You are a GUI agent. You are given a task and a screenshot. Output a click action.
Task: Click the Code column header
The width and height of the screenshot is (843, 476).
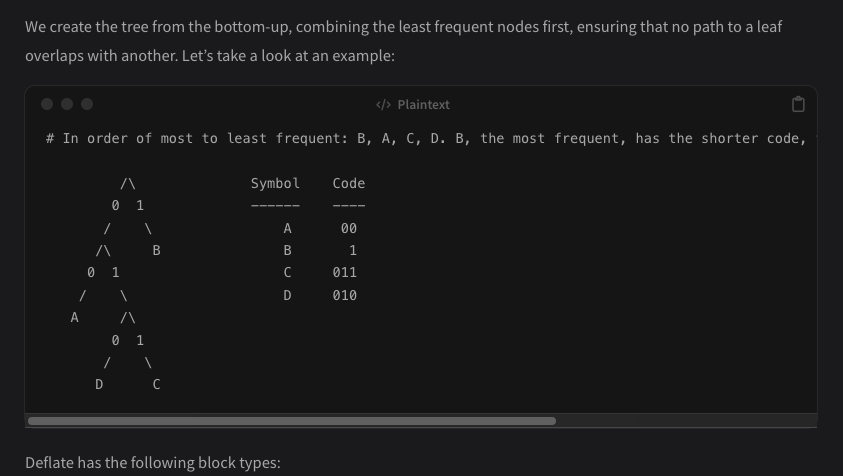[349, 183]
